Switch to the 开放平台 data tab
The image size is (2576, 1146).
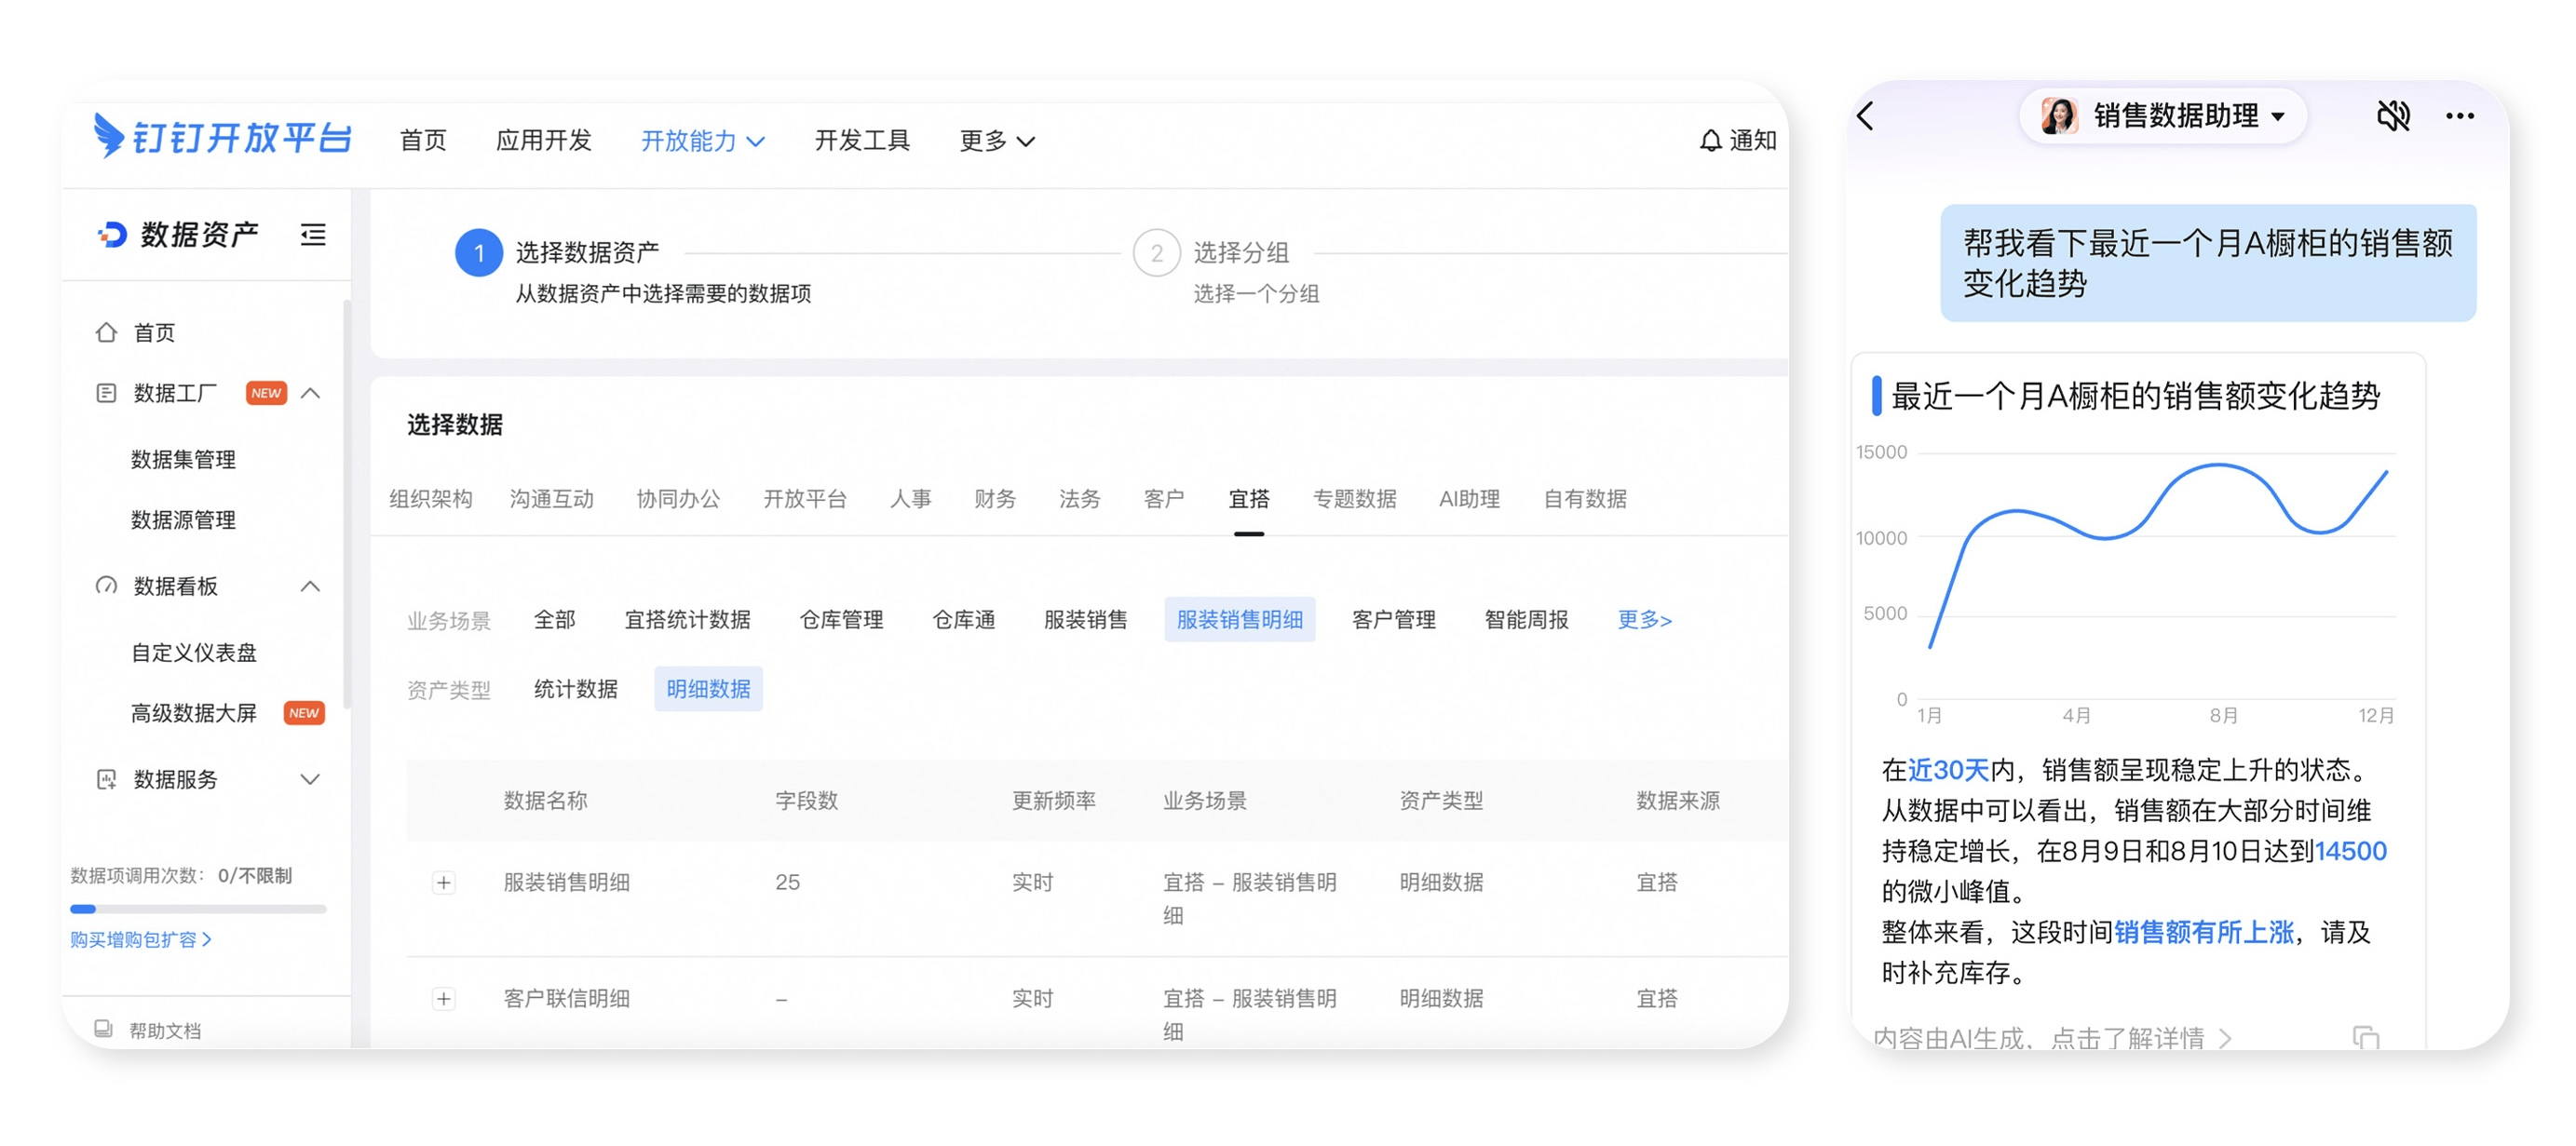(805, 499)
